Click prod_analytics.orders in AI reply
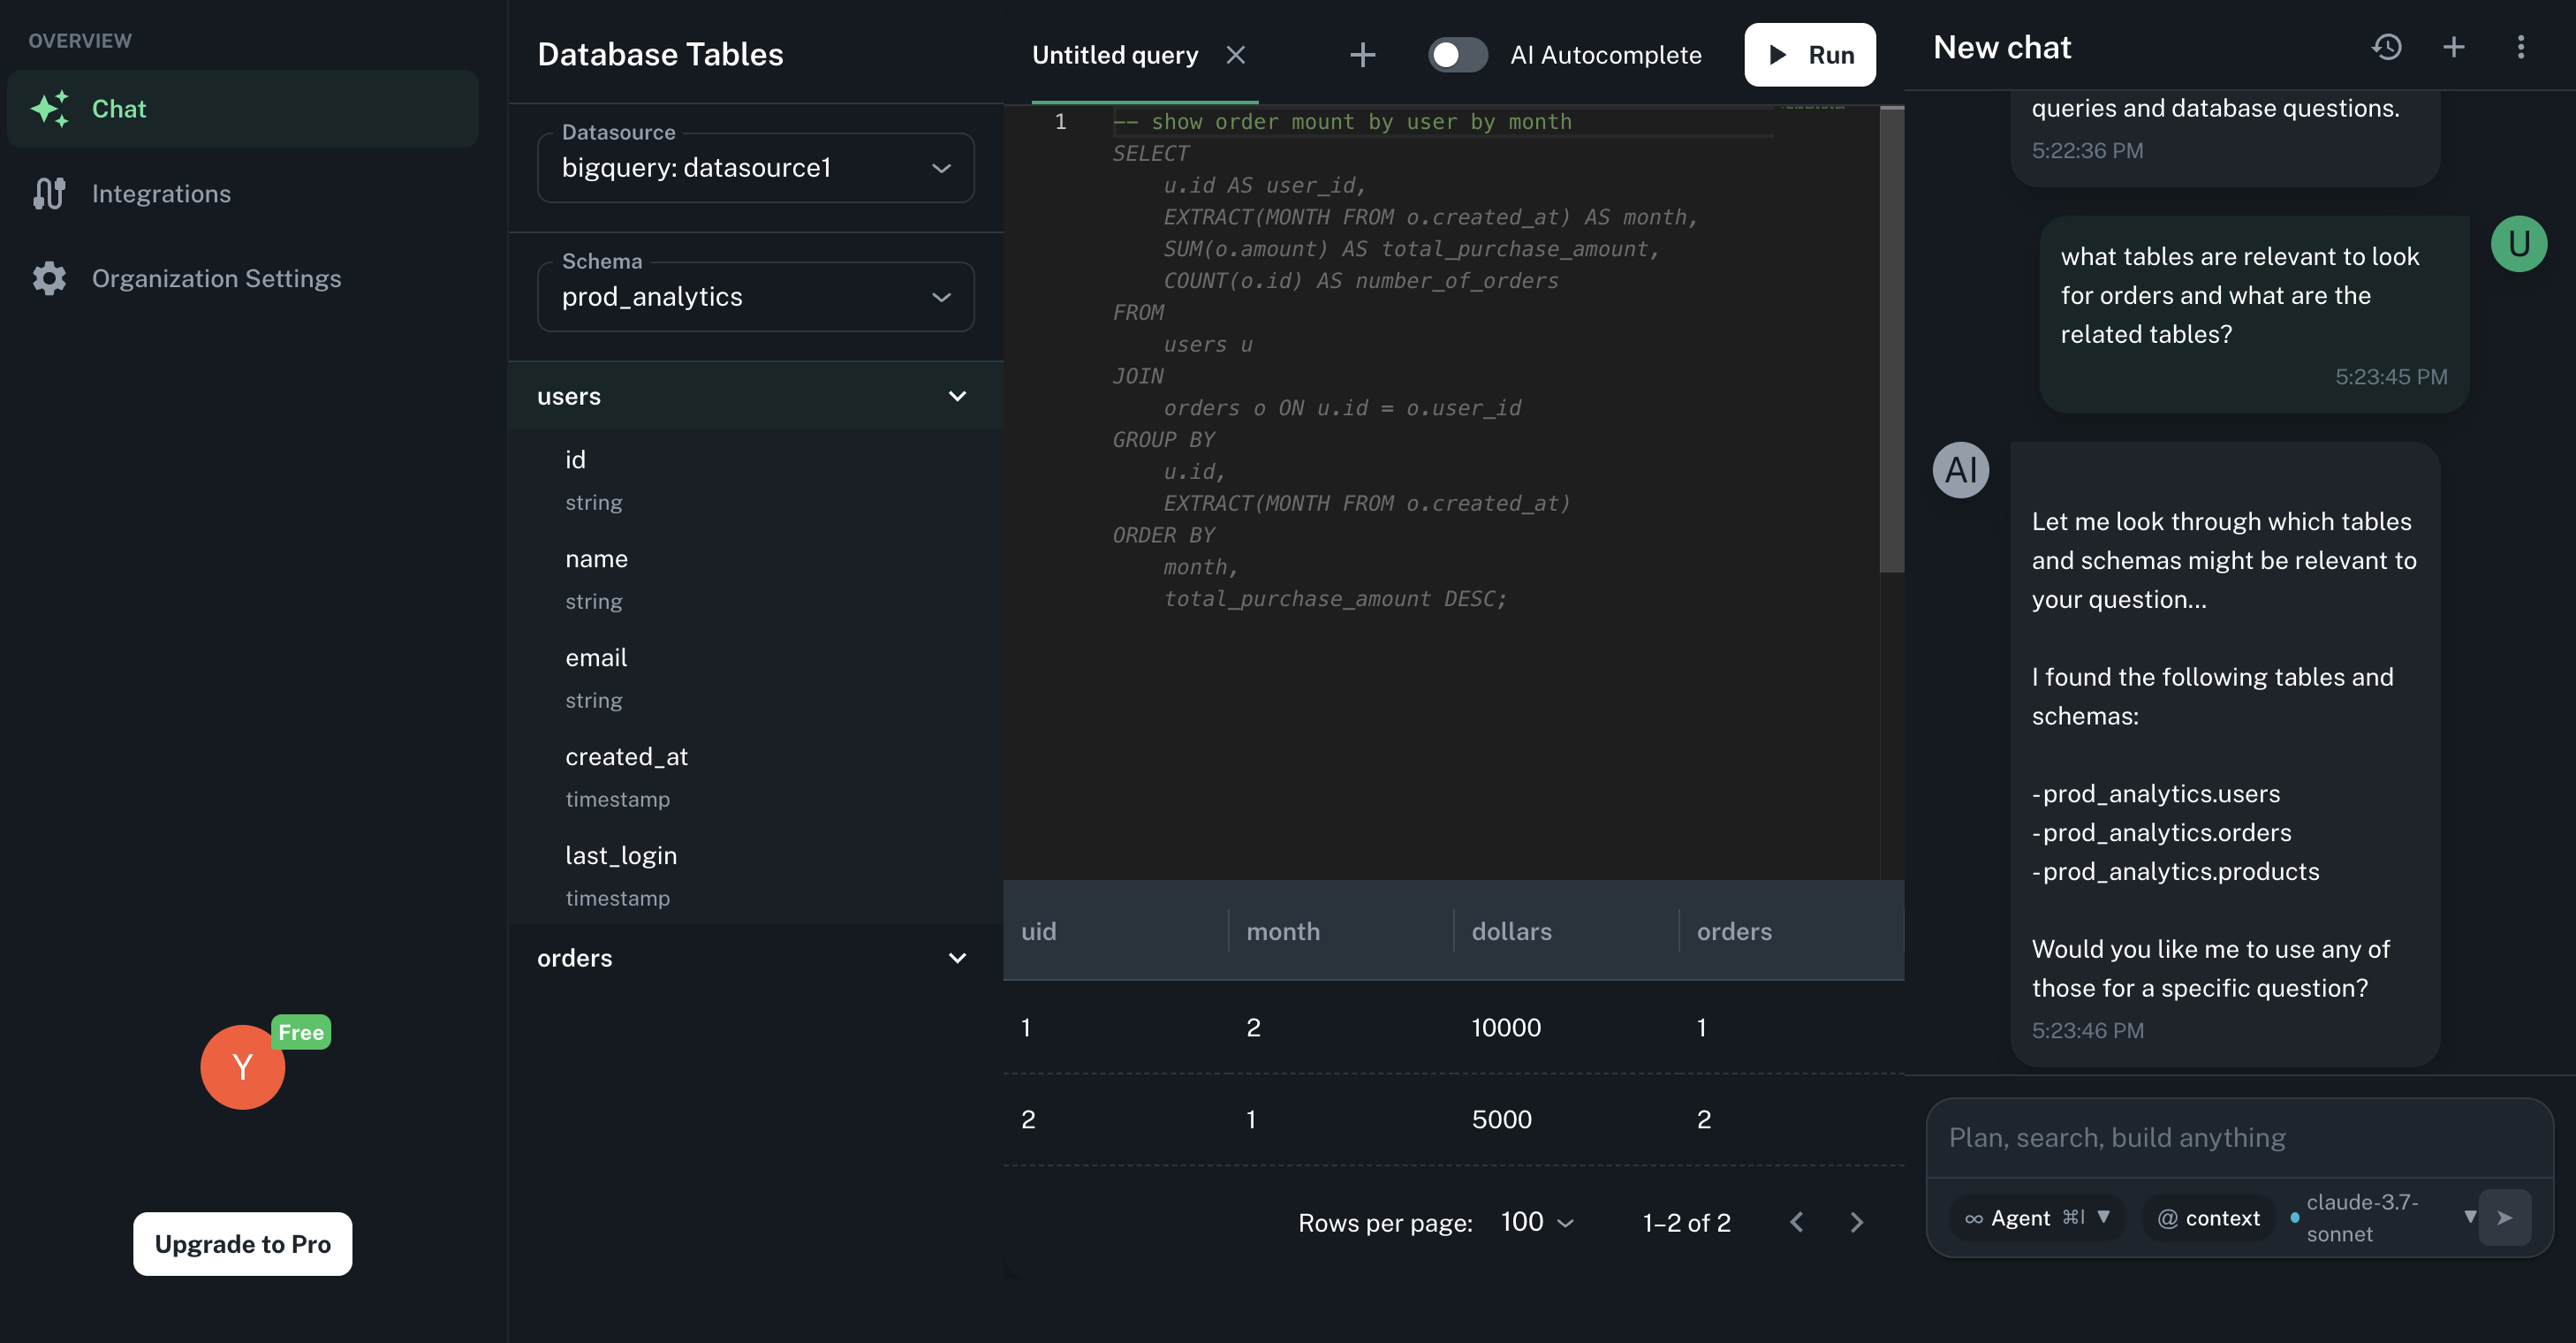 click(x=2167, y=833)
